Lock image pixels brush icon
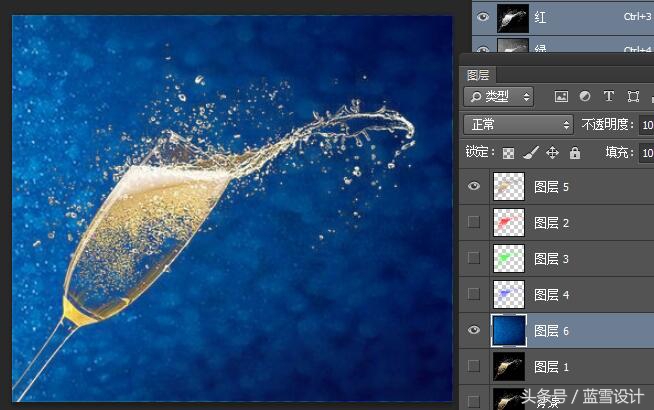 point(531,153)
